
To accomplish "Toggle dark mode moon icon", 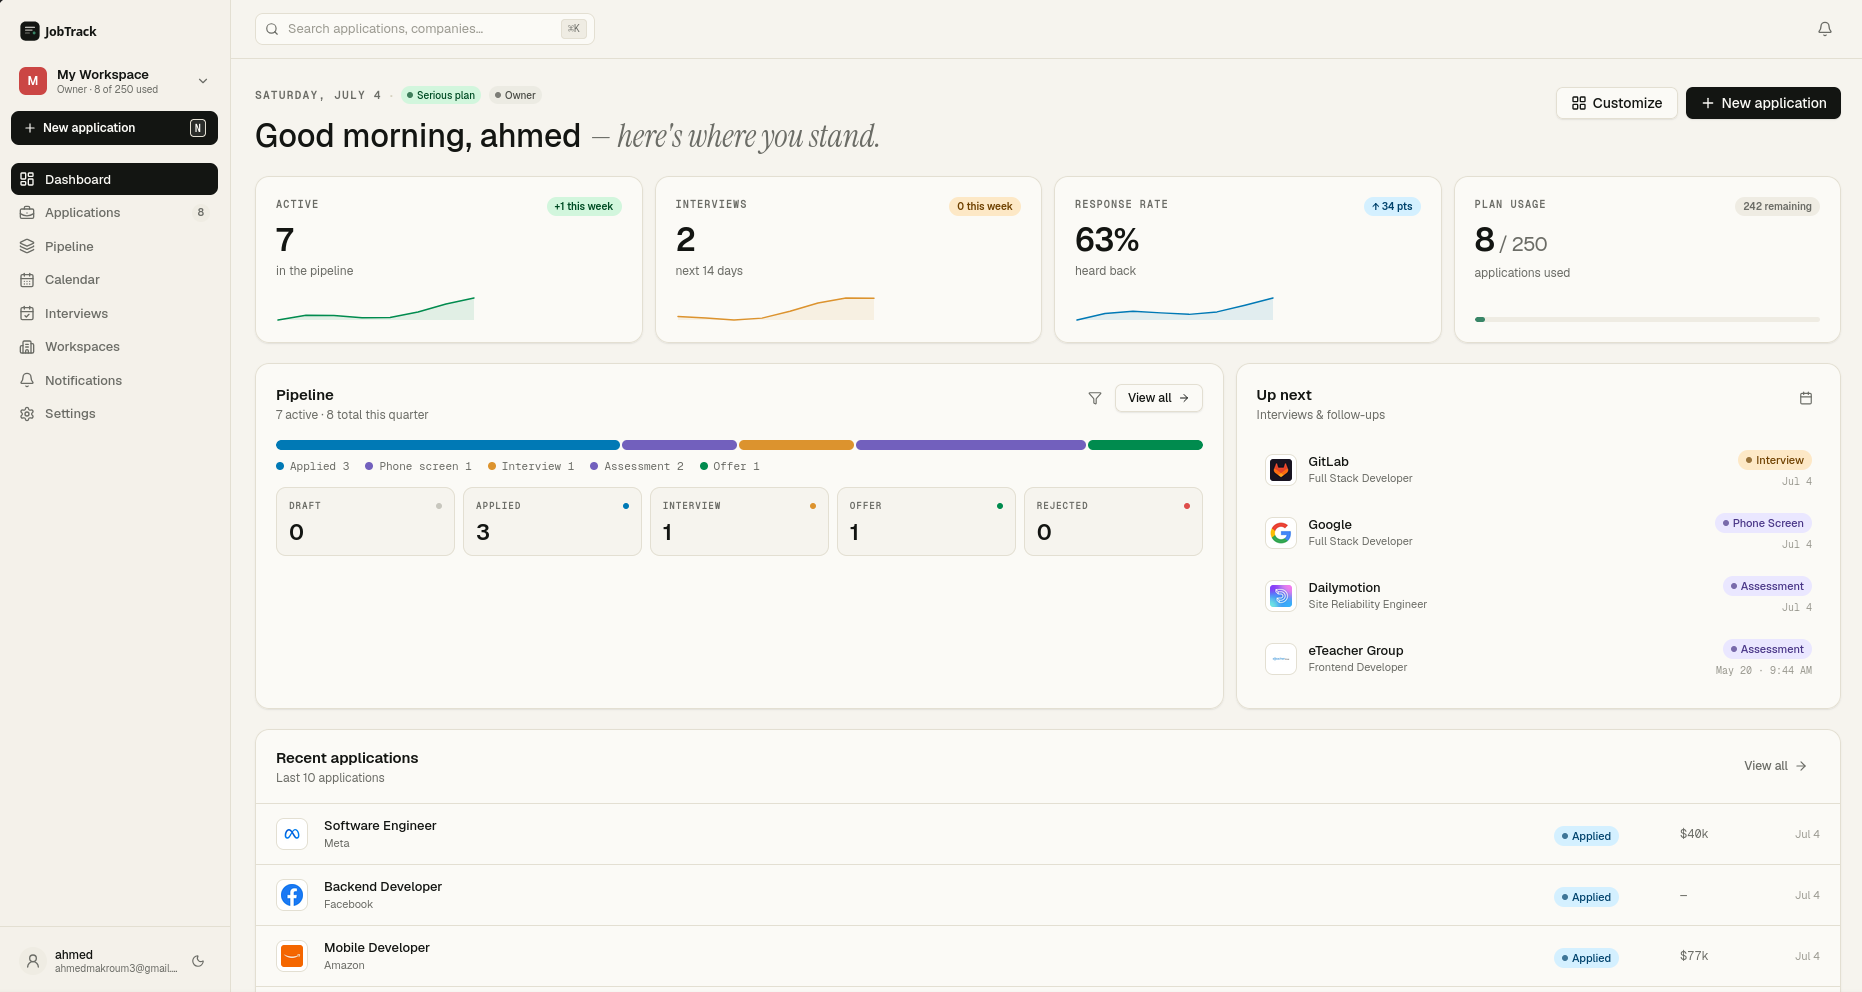I will pos(198,961).
